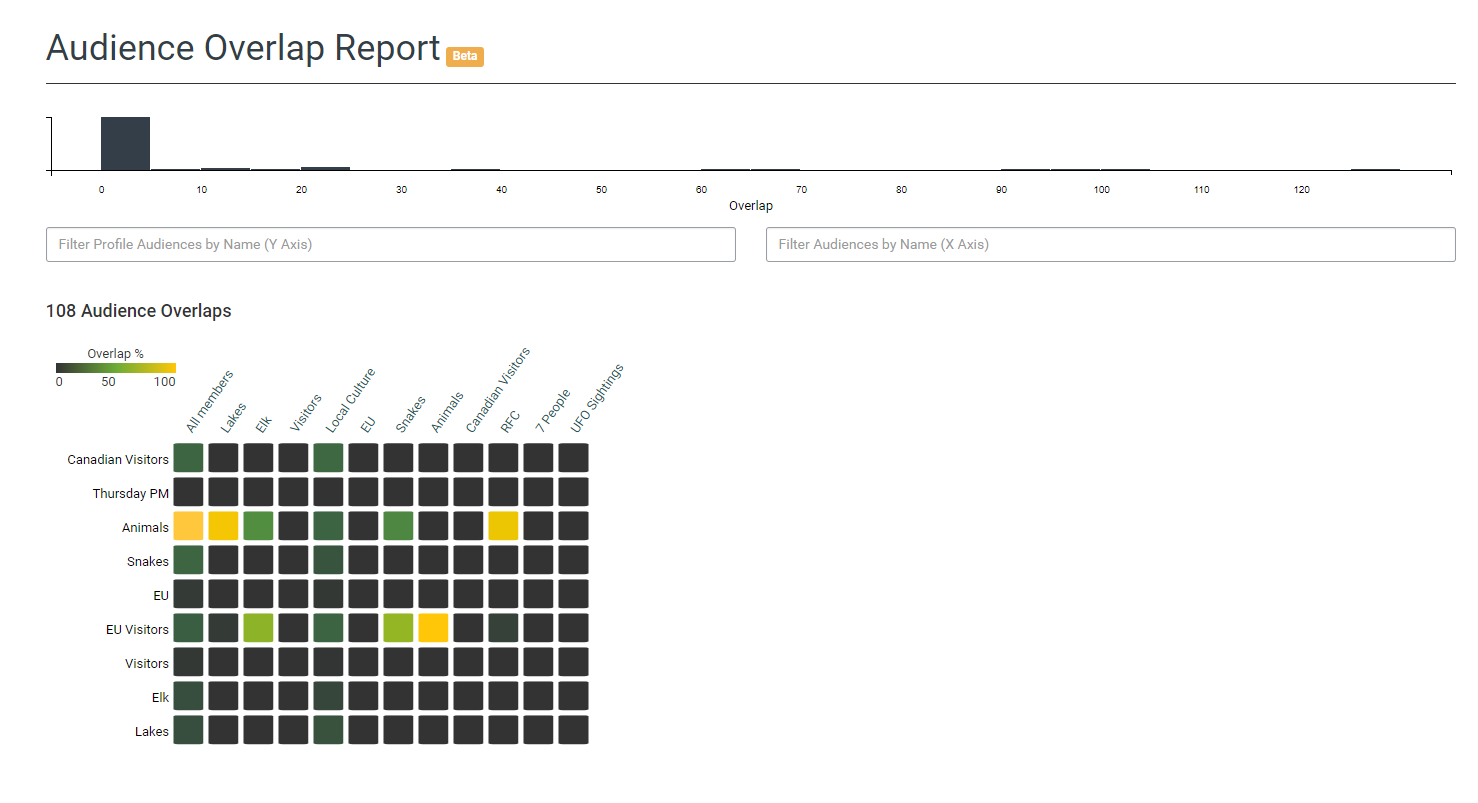Click the Animals row, All members column cell
Viewport: 1478px width, 803px height.
pos(188,526)
